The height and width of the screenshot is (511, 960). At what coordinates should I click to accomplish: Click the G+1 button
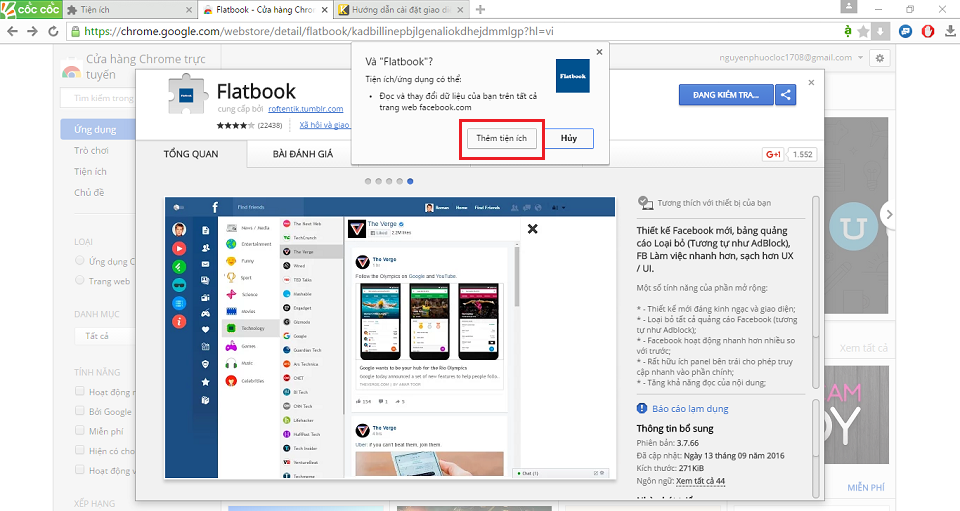pyautogui.click(x=773, y=154)
